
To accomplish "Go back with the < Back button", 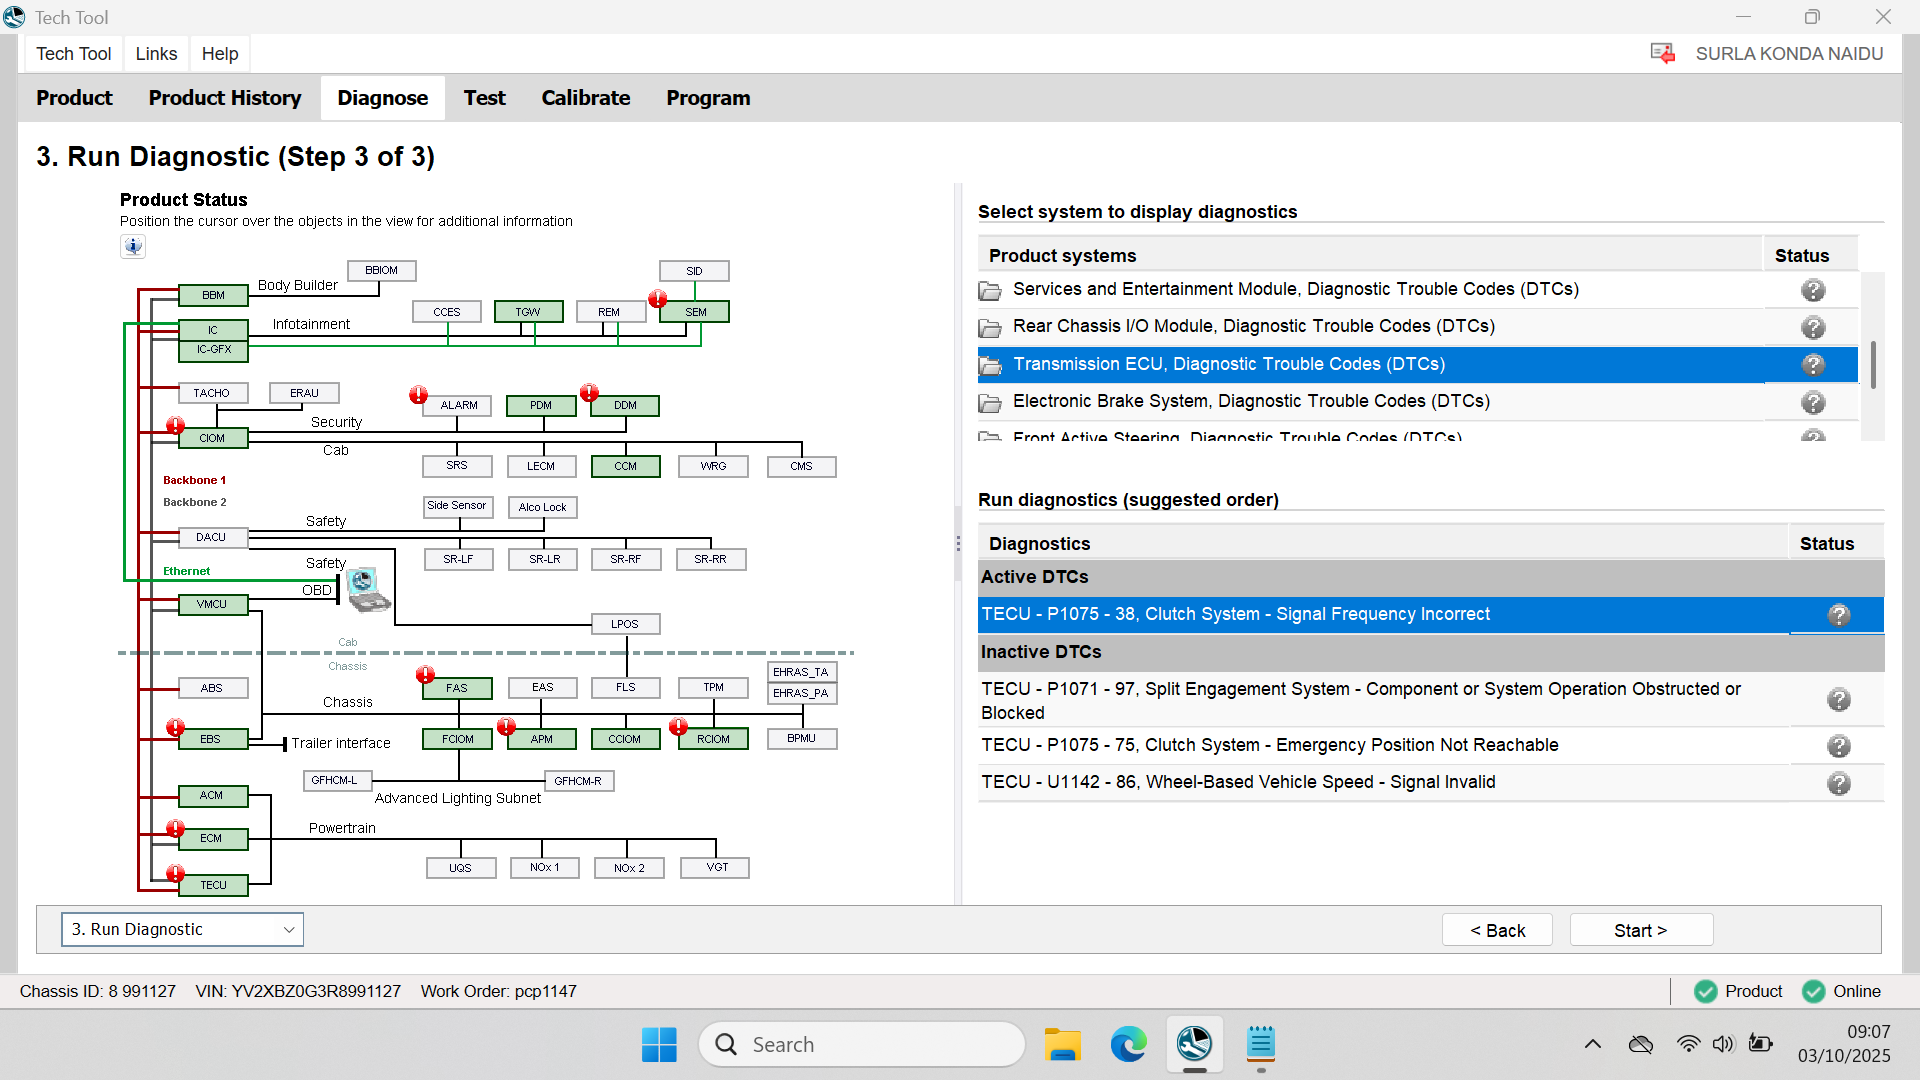I will pos(1497,930).
